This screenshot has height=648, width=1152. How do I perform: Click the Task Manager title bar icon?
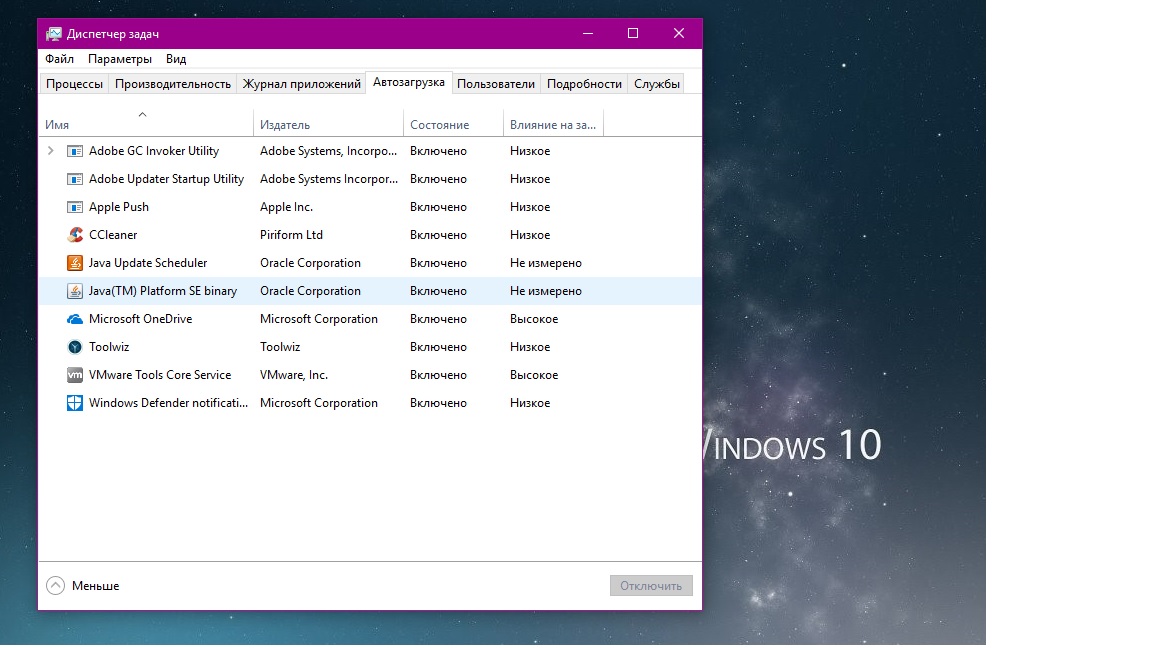point(54,33)
